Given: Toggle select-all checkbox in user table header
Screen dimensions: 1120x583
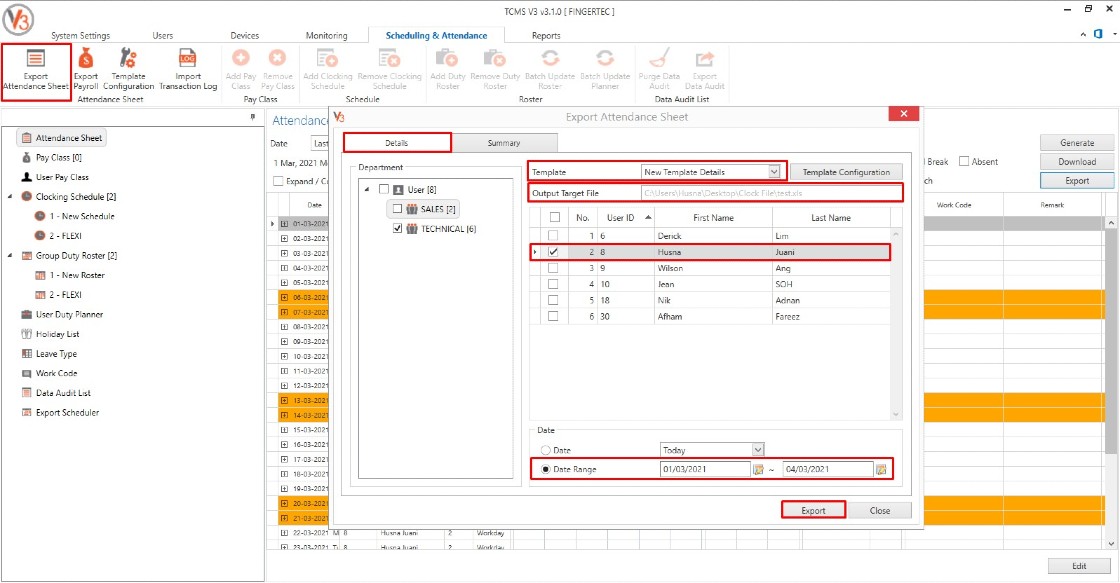Looking at the screenshot, I should pos(554,217).
